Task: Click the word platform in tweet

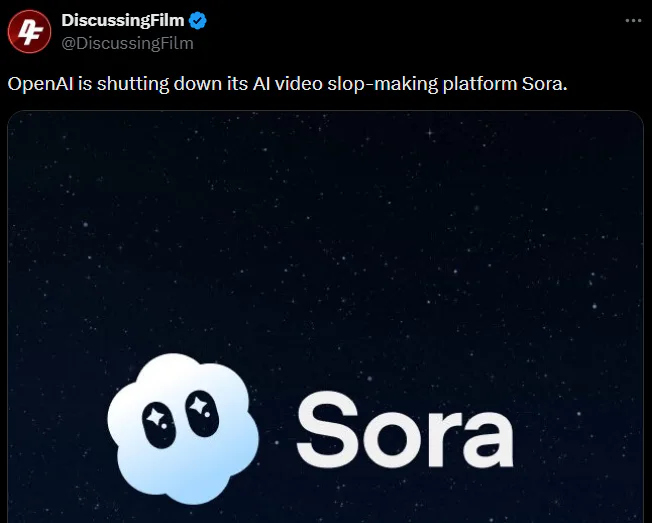Action: [x=480, y=84]
